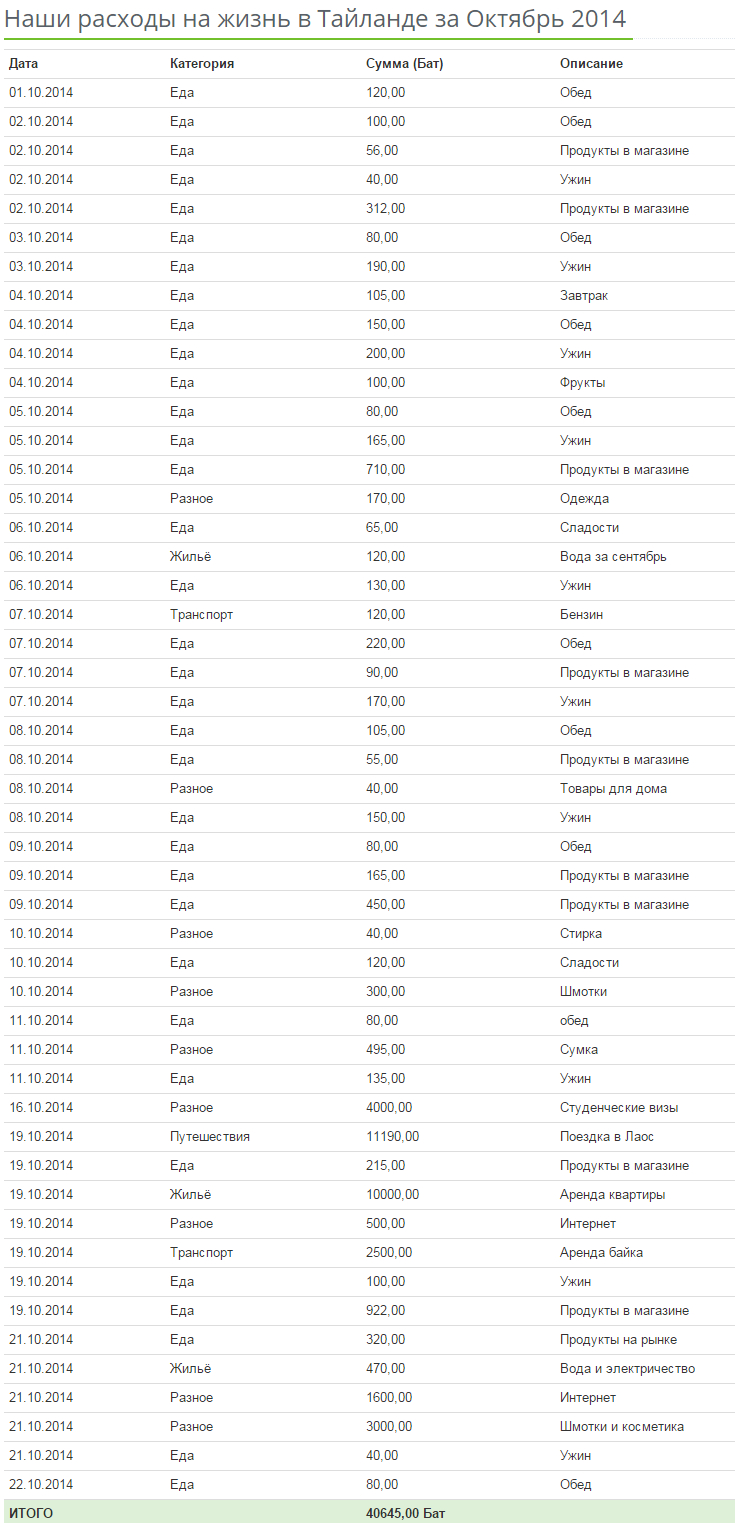Click the Описание column header

point(591,63)
